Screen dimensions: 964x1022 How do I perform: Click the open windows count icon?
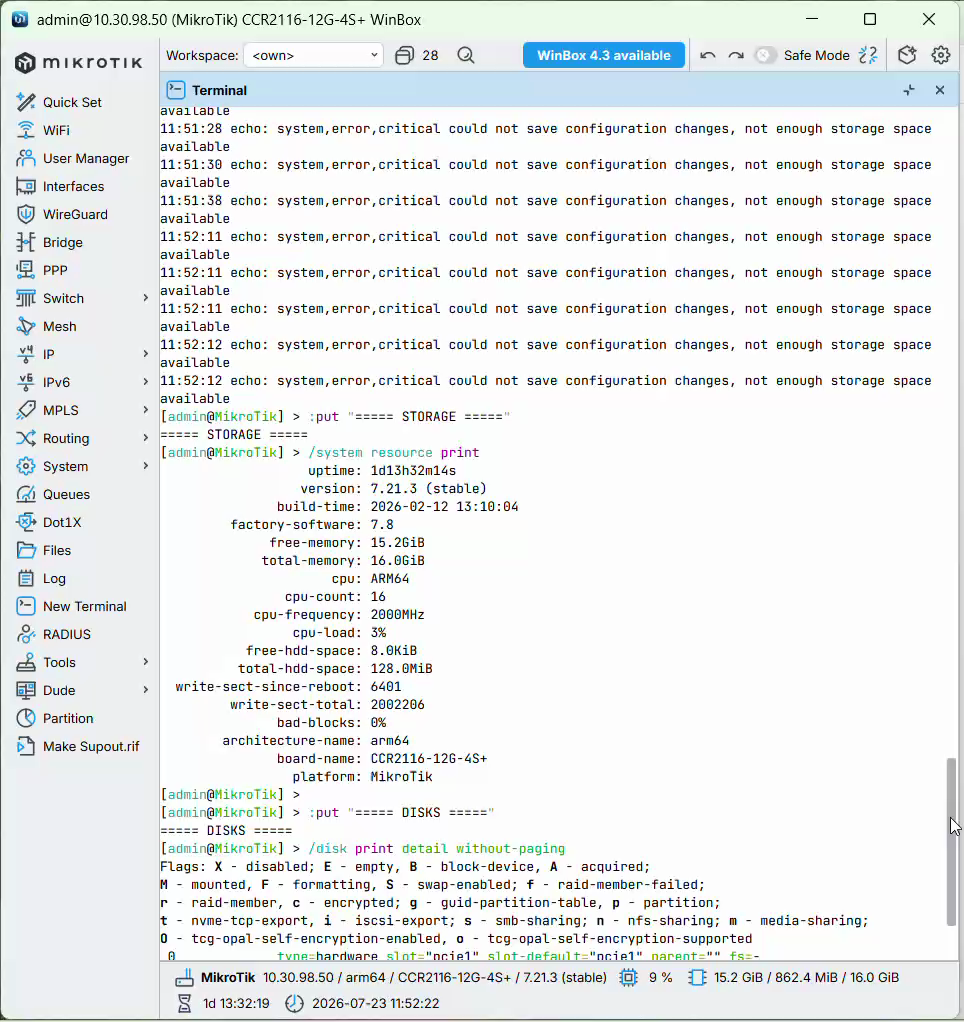pyautogui.click(x=404, y=55)
